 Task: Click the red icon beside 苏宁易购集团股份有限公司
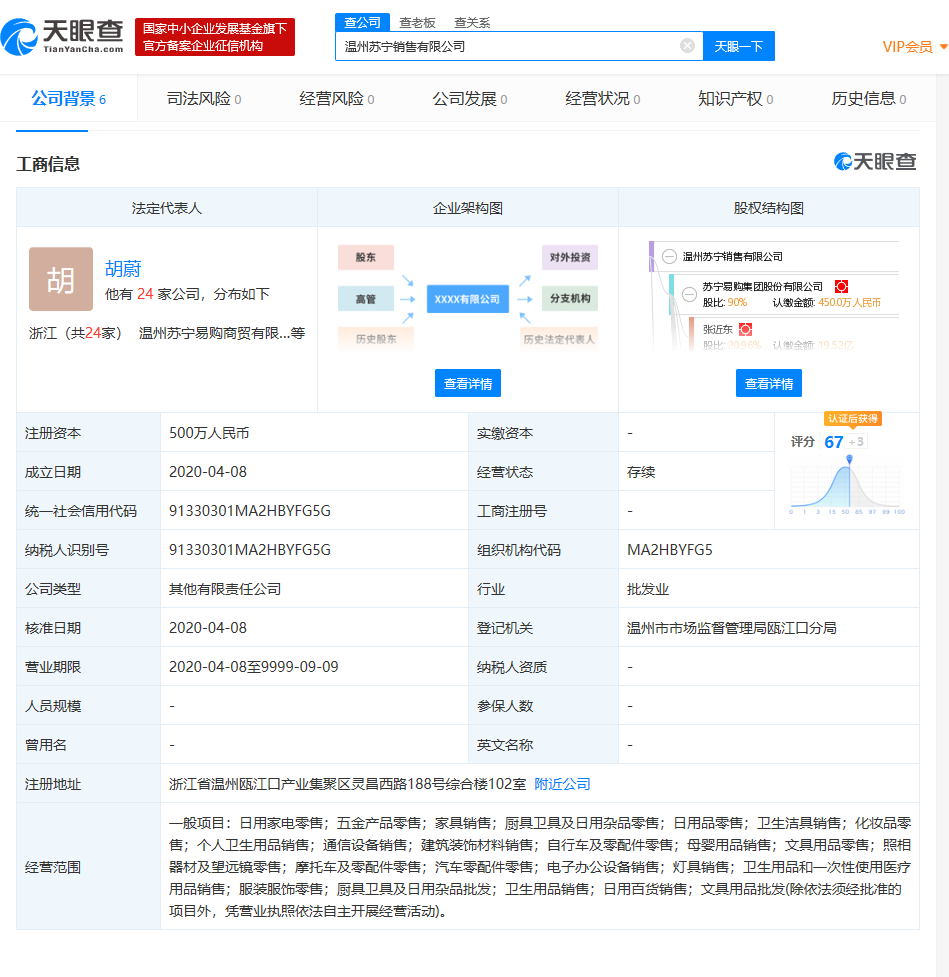841,287
